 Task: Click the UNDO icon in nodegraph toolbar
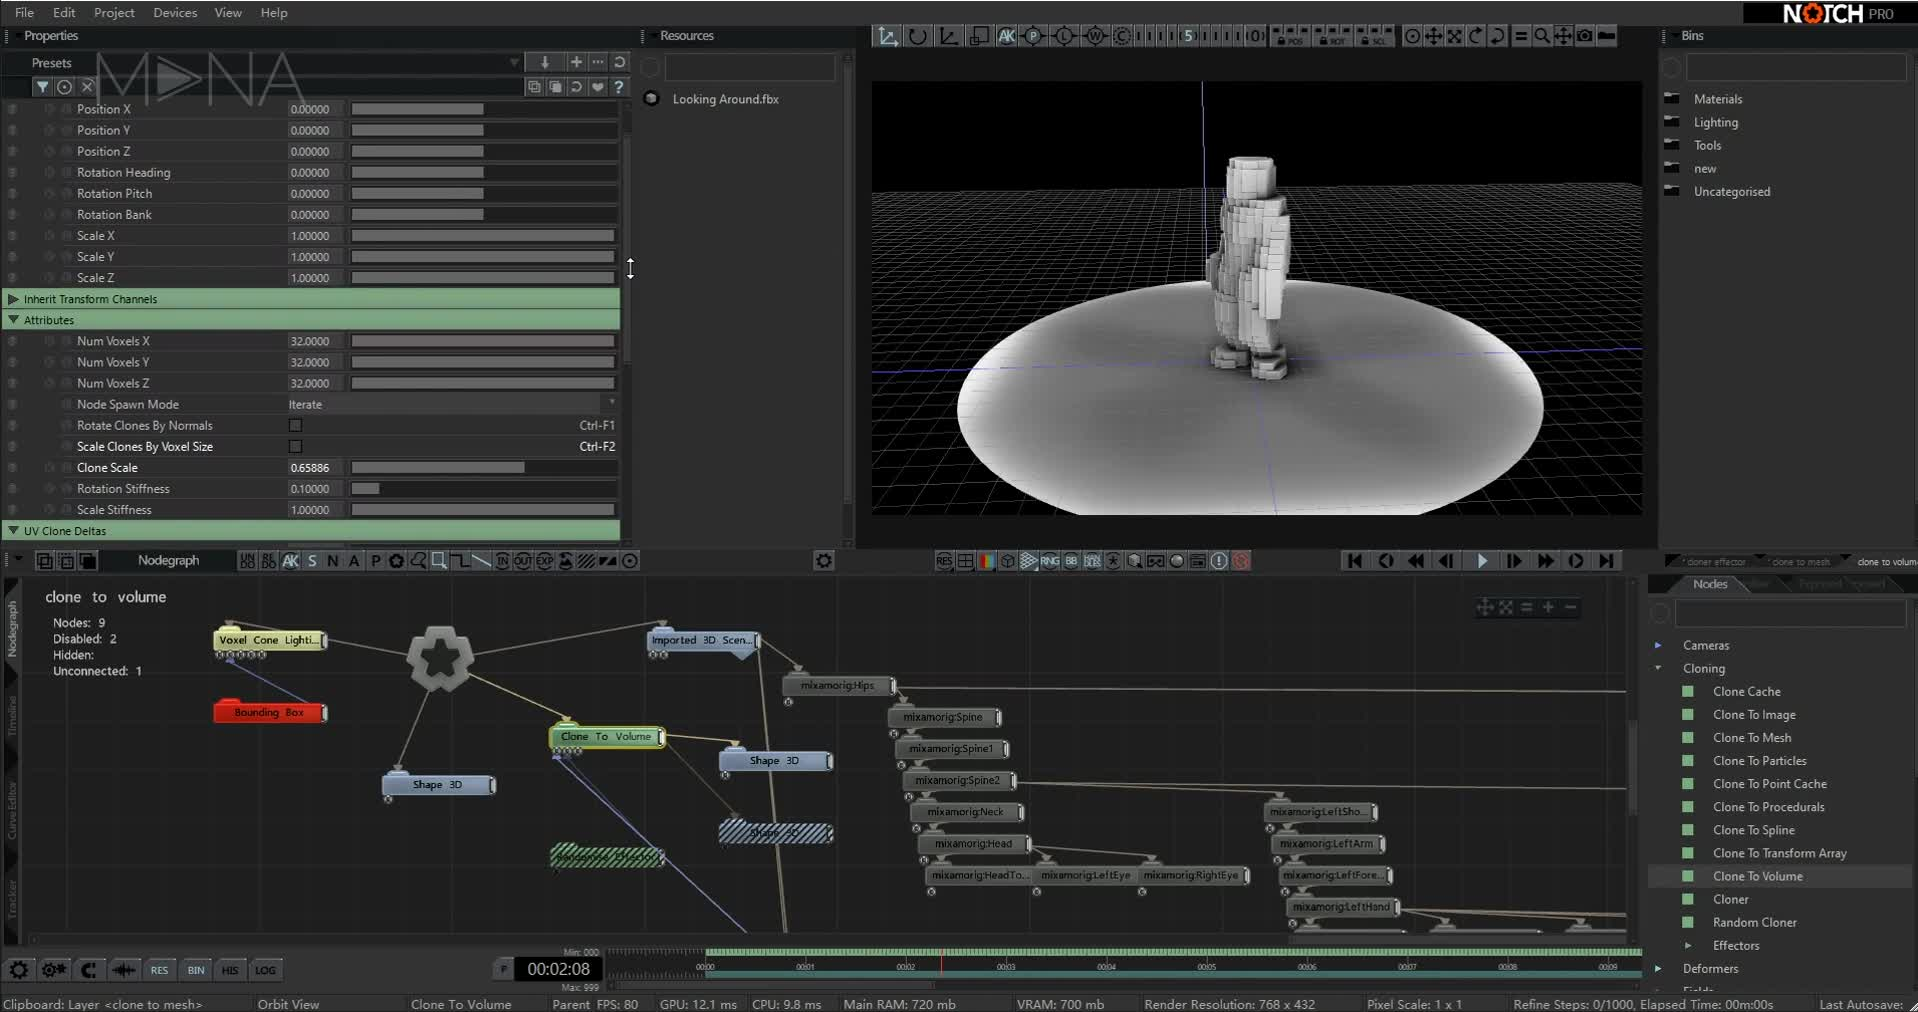[x=248, y=561]
